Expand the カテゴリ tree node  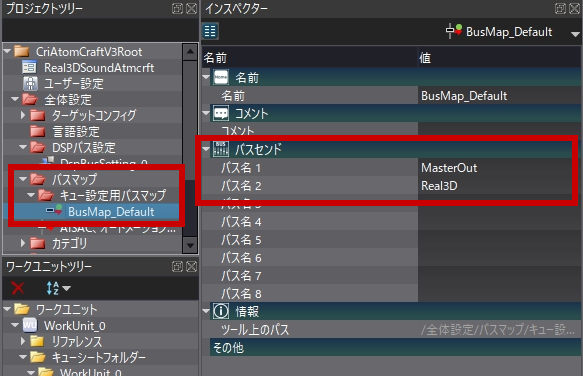[x=23, y=243]
